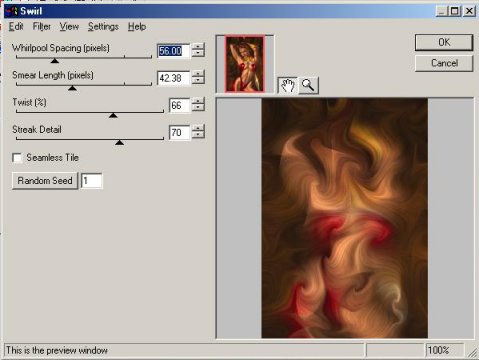Open the Edit menu
Image resolution: width=479 pixels, height=360 pixels.
coord(16,27)
